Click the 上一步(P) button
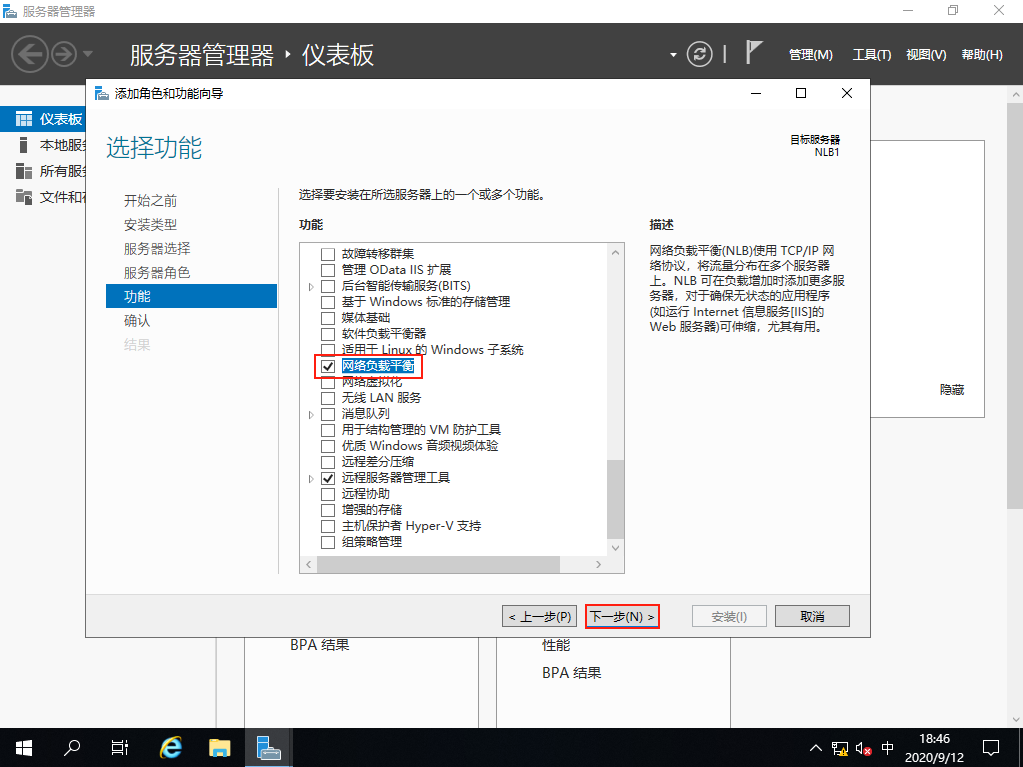Screen dimensions: 1023x767 tap(539, 616)
